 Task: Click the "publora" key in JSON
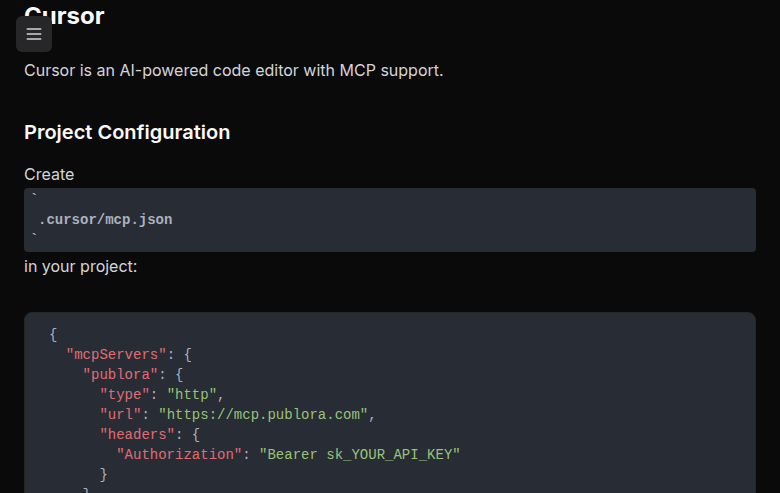pyautogui.click(x=120, y=375)
